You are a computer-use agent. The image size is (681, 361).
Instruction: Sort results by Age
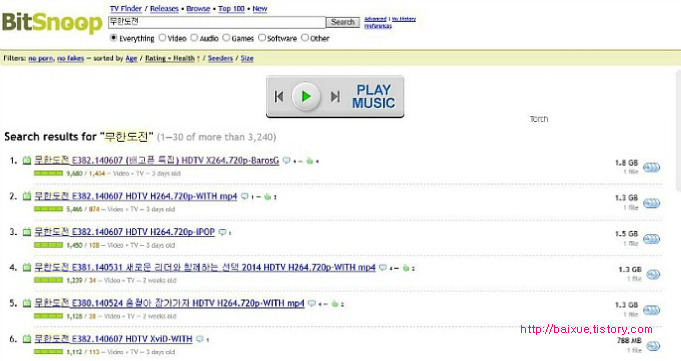coord(131,58)
